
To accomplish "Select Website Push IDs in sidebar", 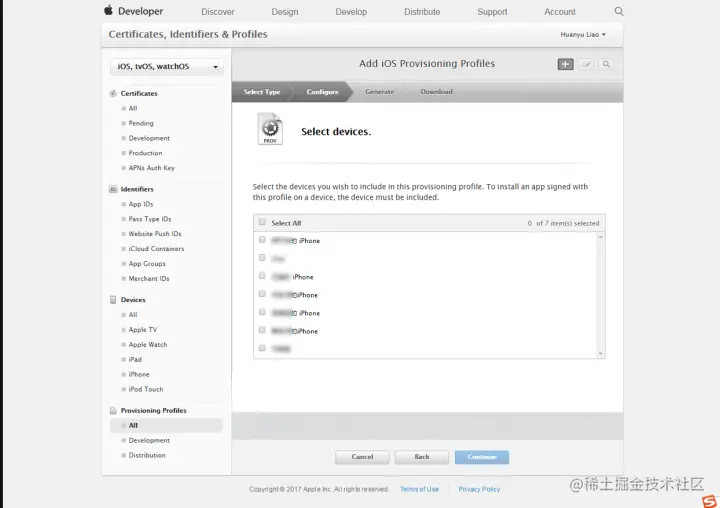I will coord(155,234).
